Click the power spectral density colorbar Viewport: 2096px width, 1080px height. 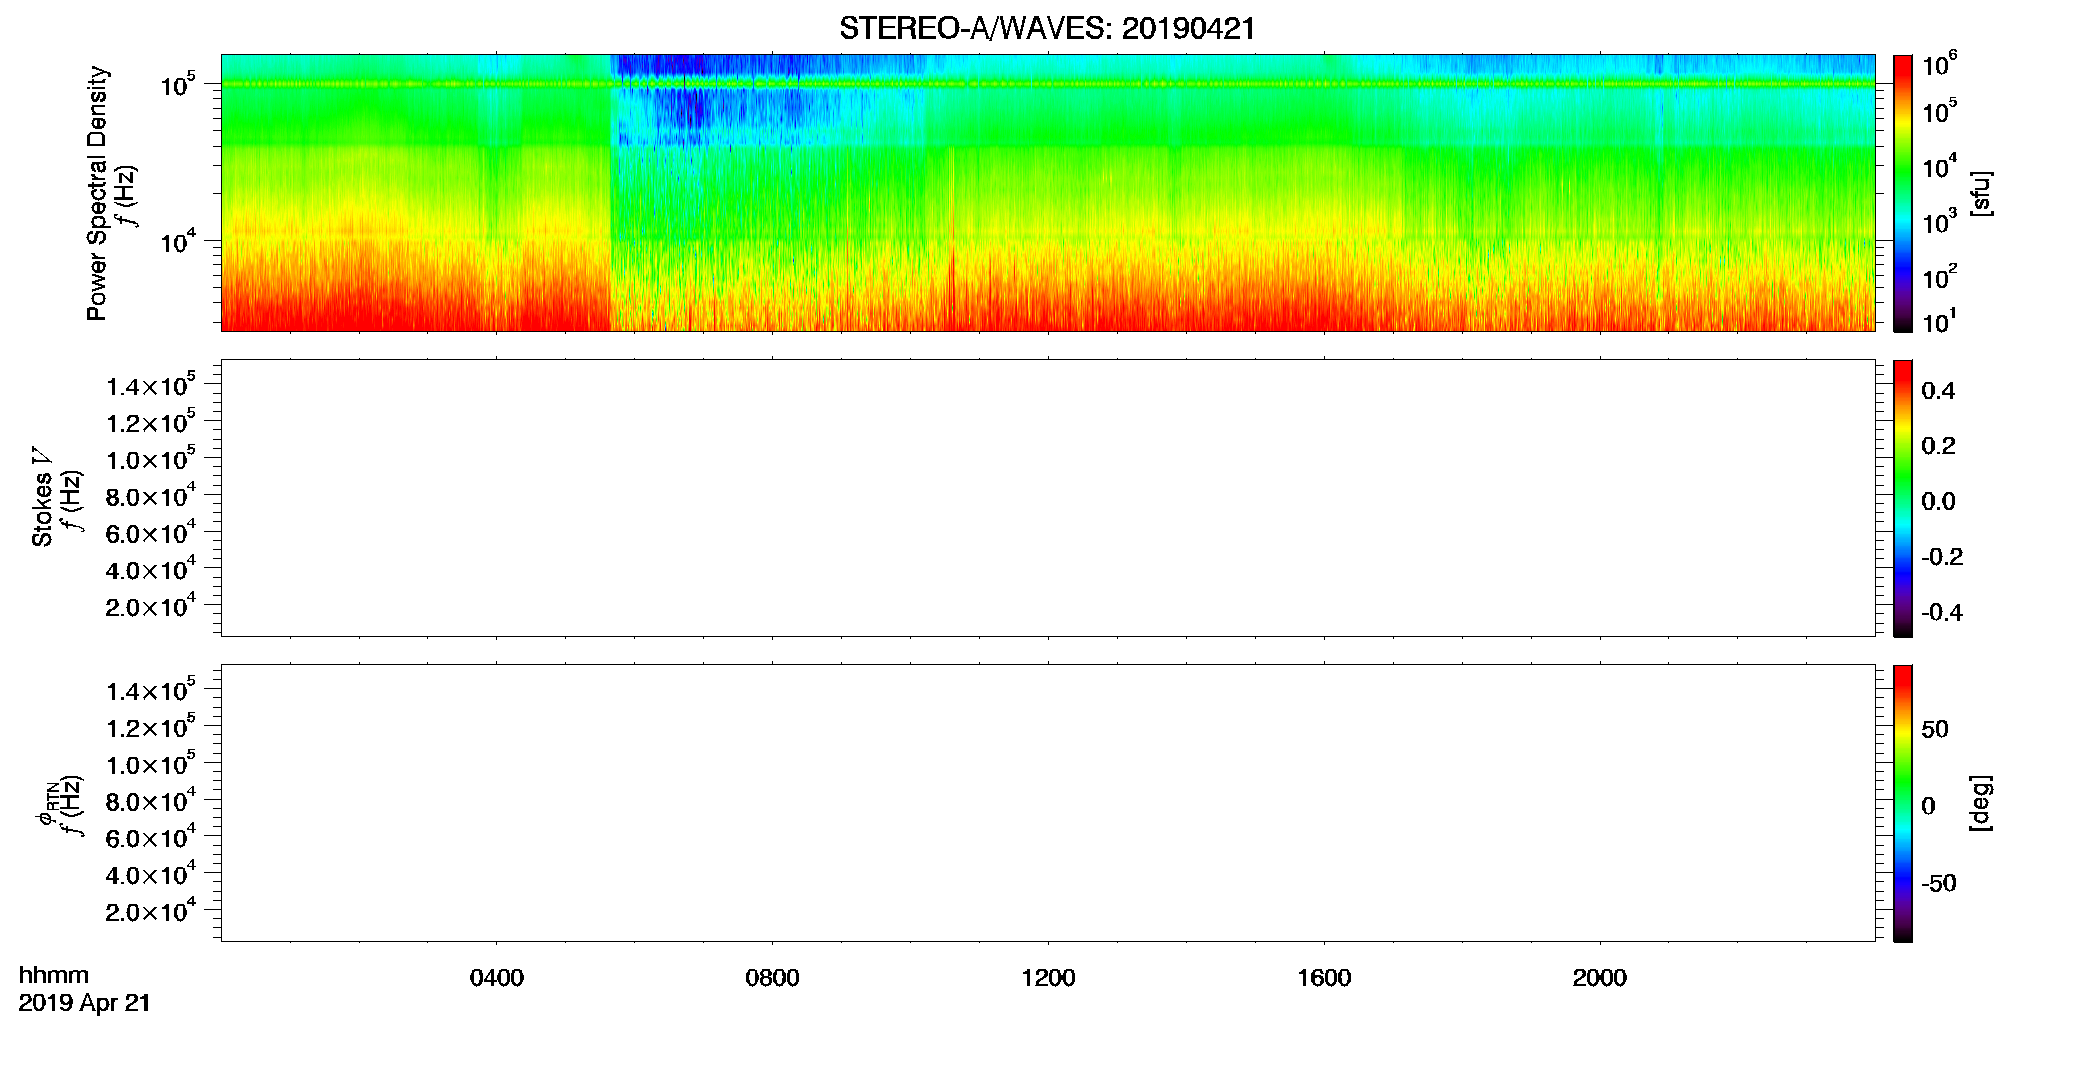tap(1902, 193)
